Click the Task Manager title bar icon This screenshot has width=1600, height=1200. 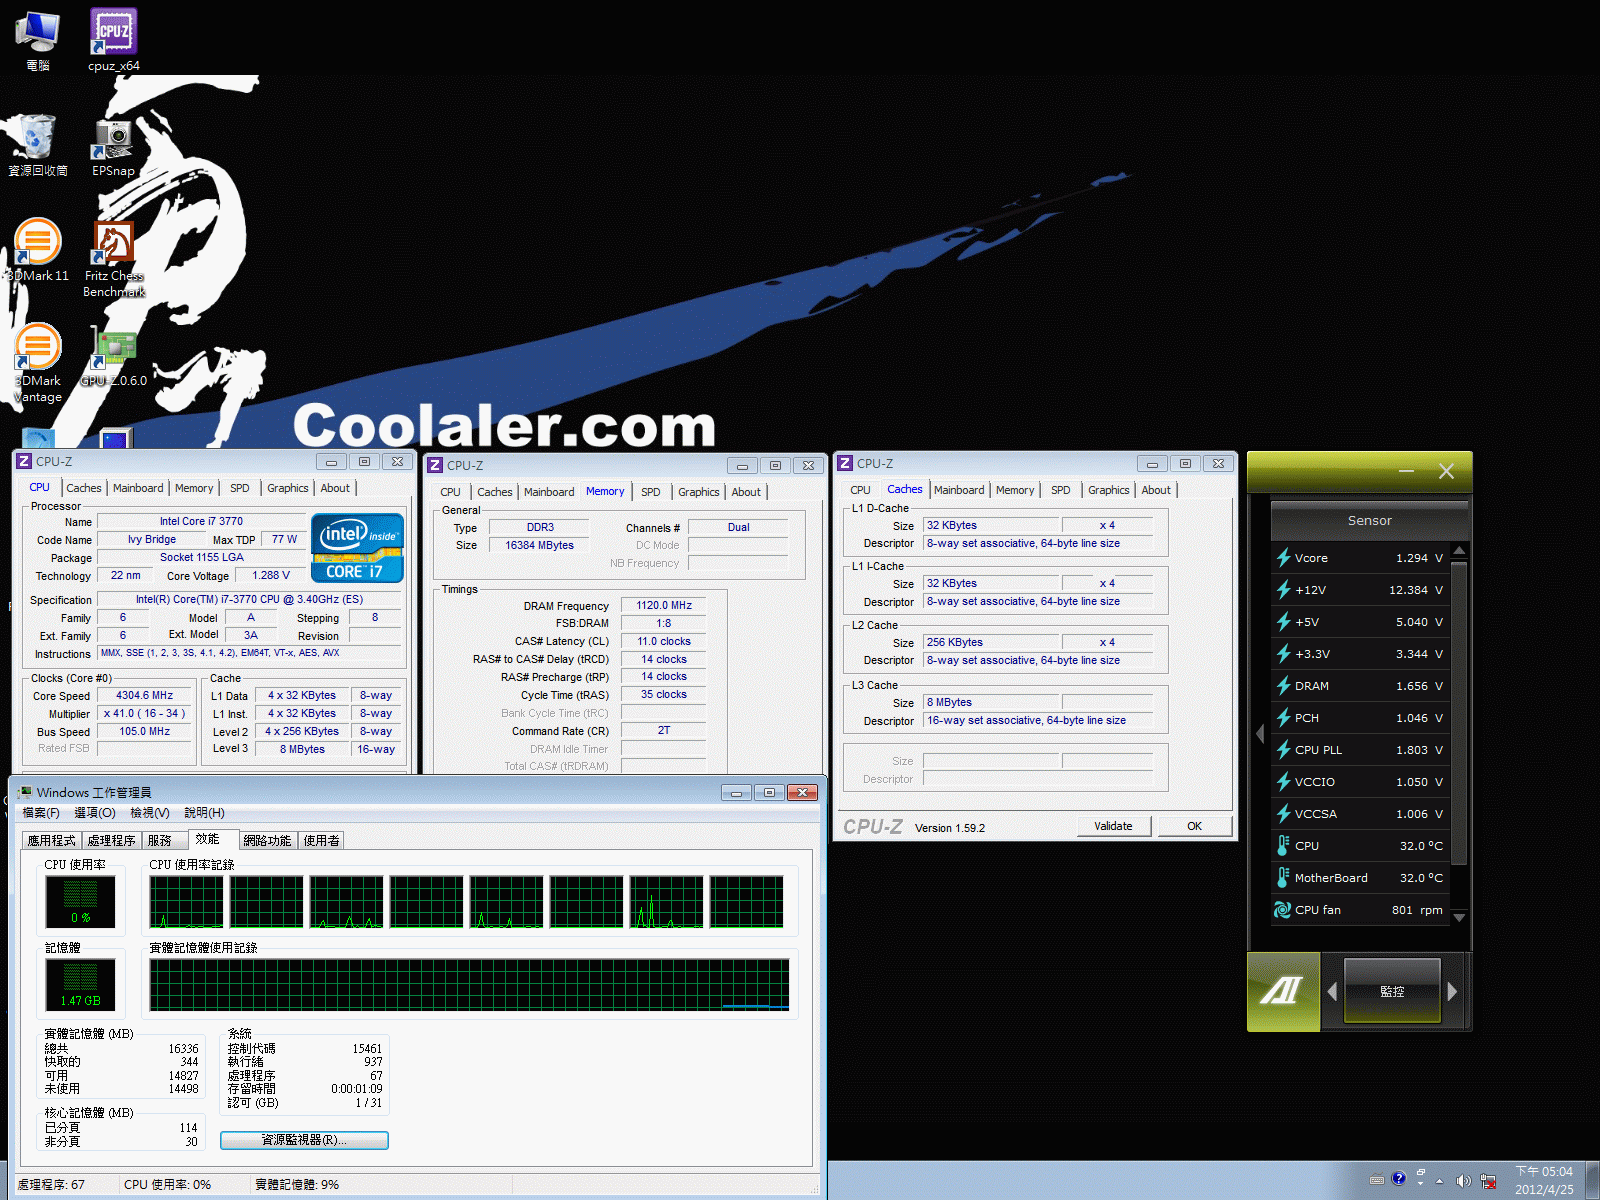25,792
